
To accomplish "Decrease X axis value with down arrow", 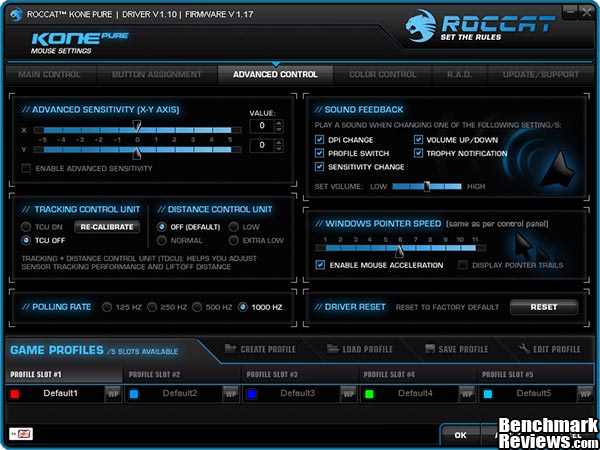I will [x=279, y=129].
